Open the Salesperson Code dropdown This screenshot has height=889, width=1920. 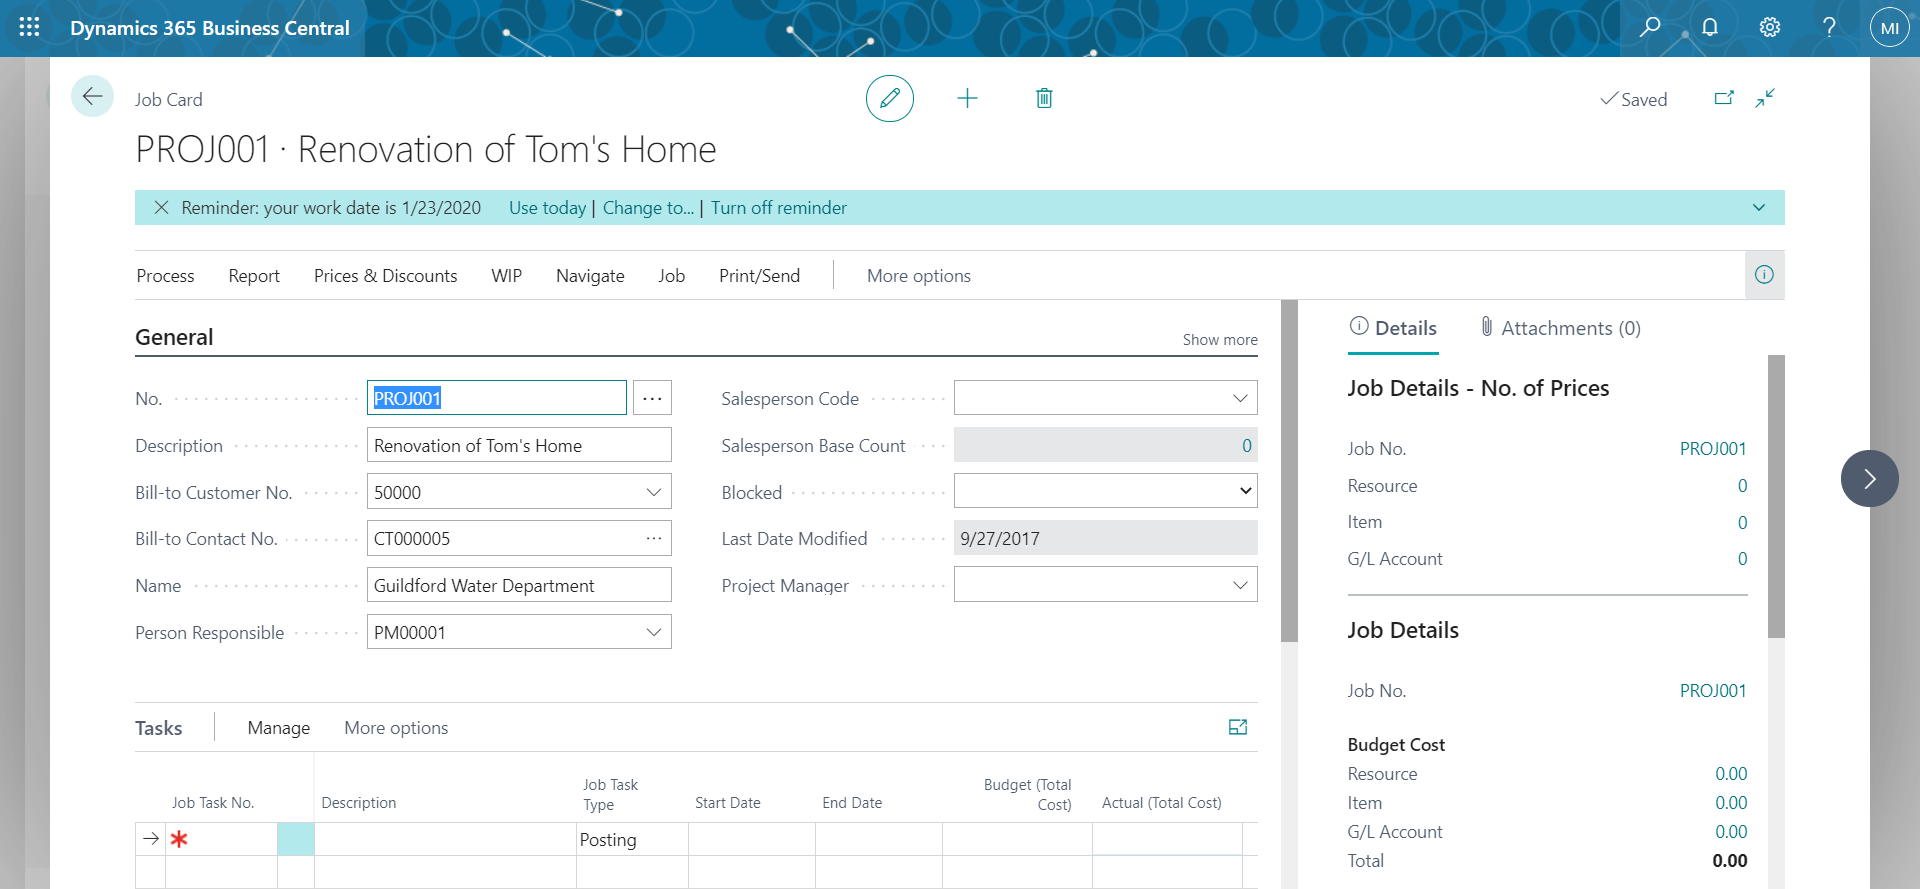tap(1240, 398)
